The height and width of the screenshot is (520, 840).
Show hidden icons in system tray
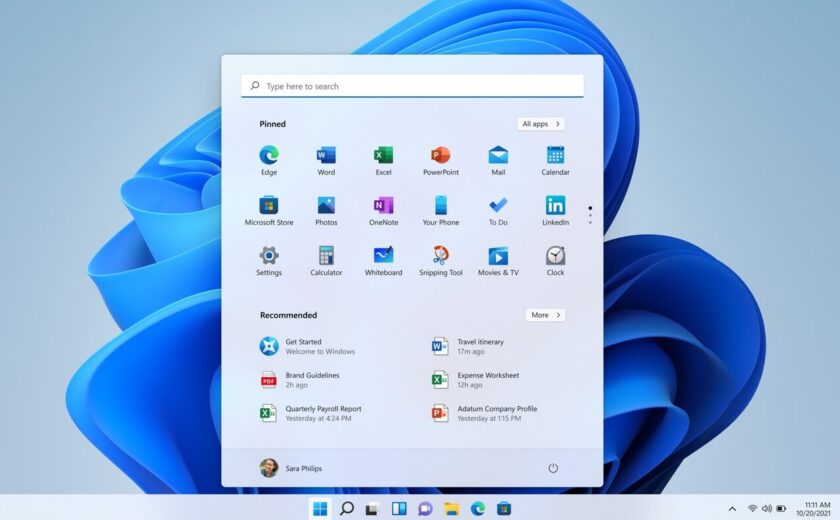tap(732, 508)
